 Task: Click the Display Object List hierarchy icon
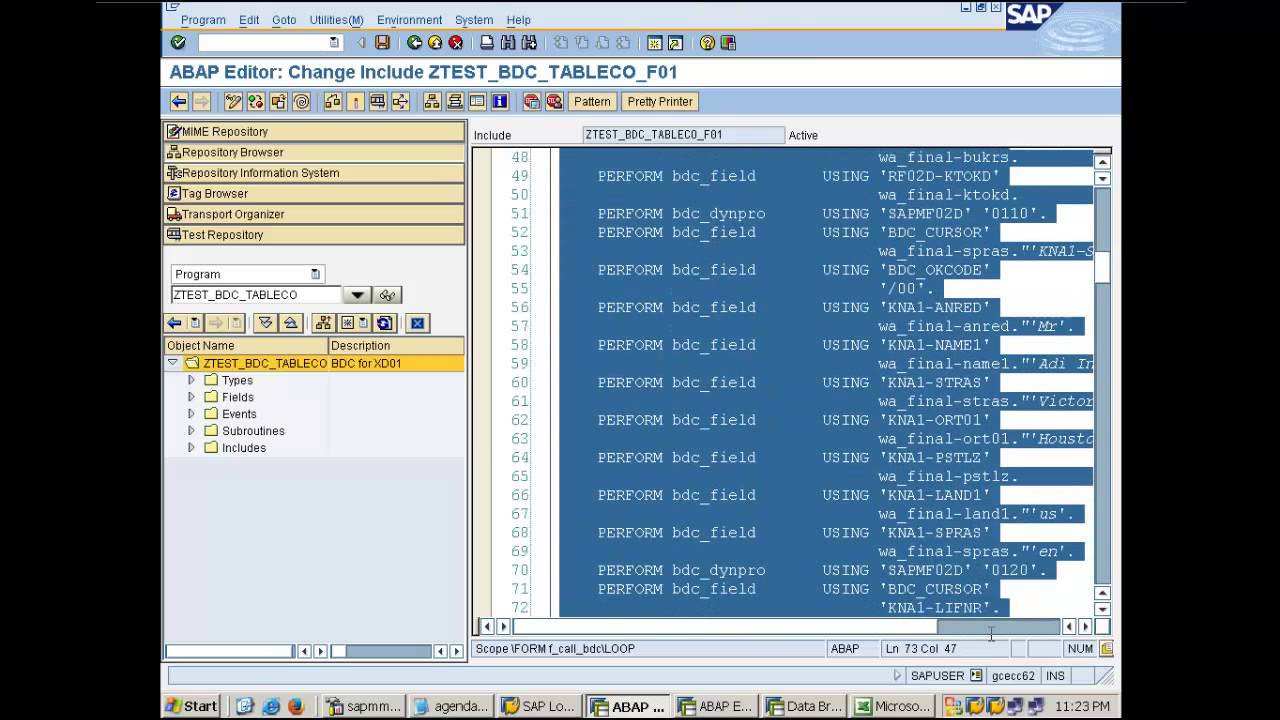tap(432, 101)
